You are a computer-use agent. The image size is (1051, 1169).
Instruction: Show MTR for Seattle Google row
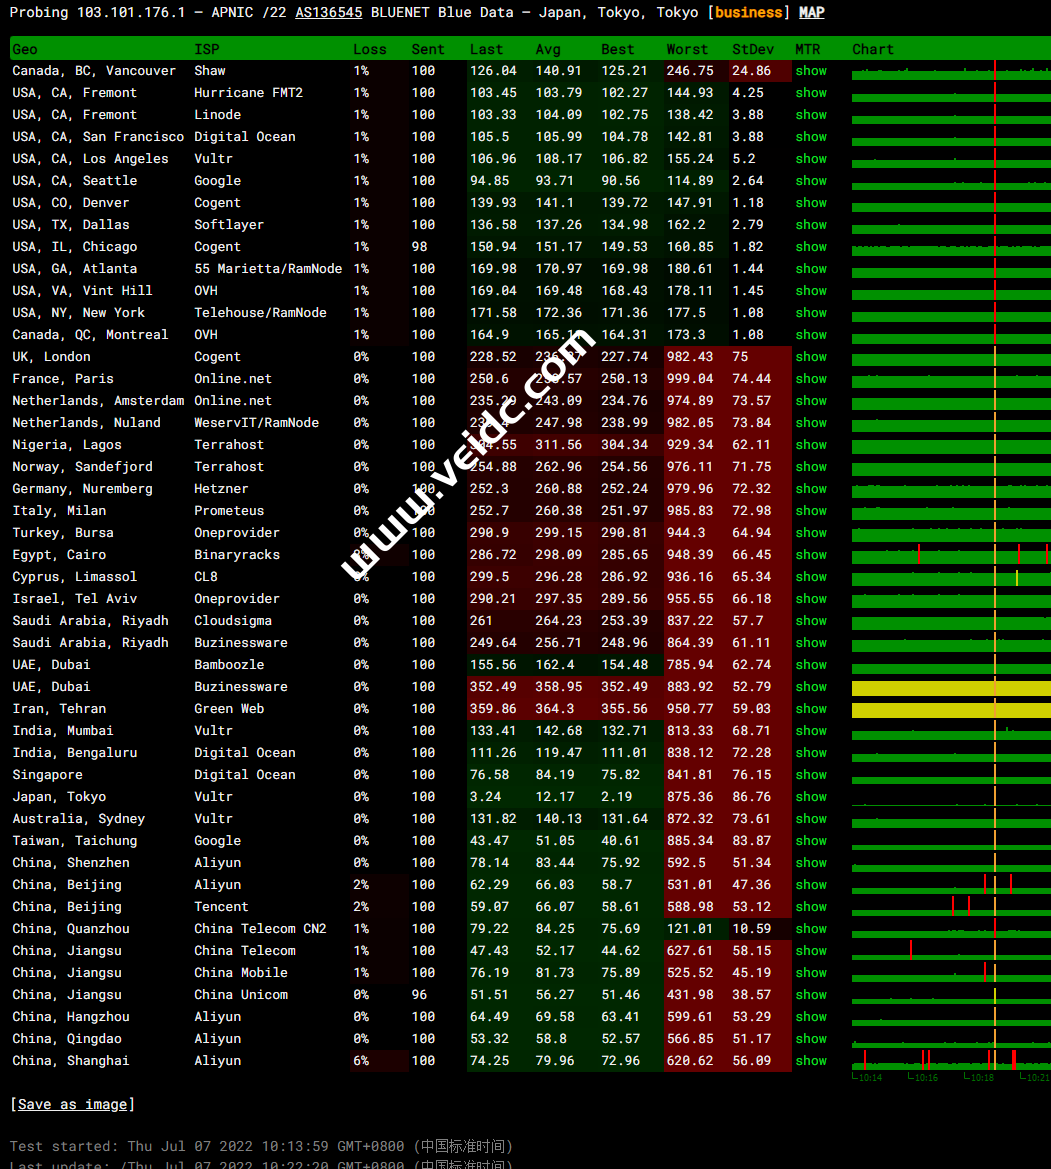click(811, 180)
